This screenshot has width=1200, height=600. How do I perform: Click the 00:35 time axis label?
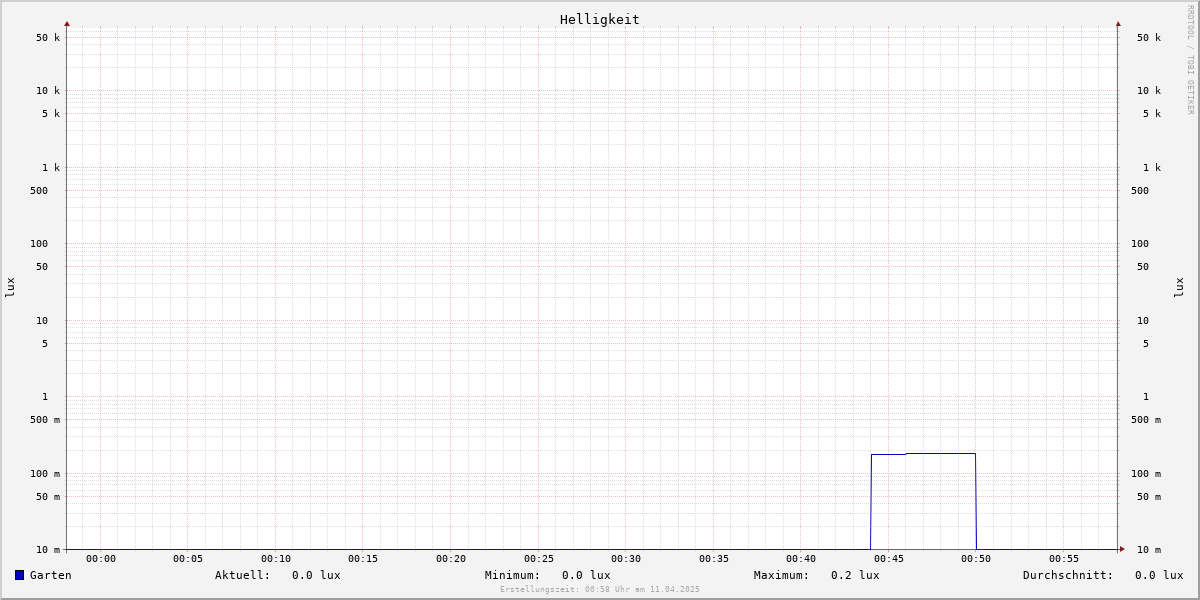pos(714,559)
